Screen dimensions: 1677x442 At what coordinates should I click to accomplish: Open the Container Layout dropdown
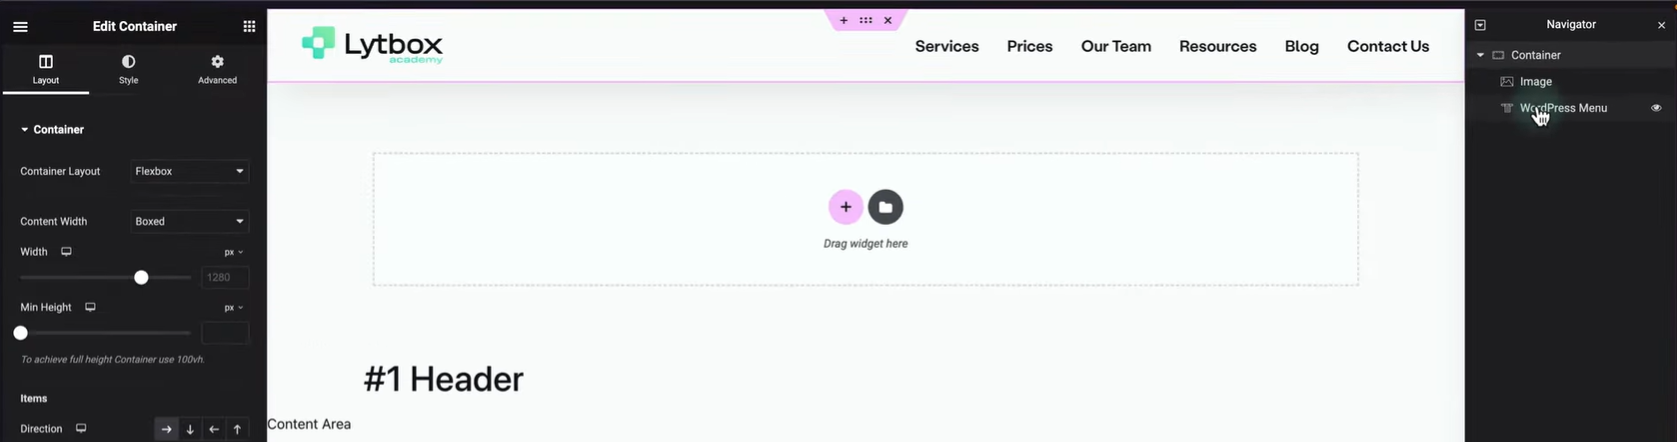pos(189,171)
